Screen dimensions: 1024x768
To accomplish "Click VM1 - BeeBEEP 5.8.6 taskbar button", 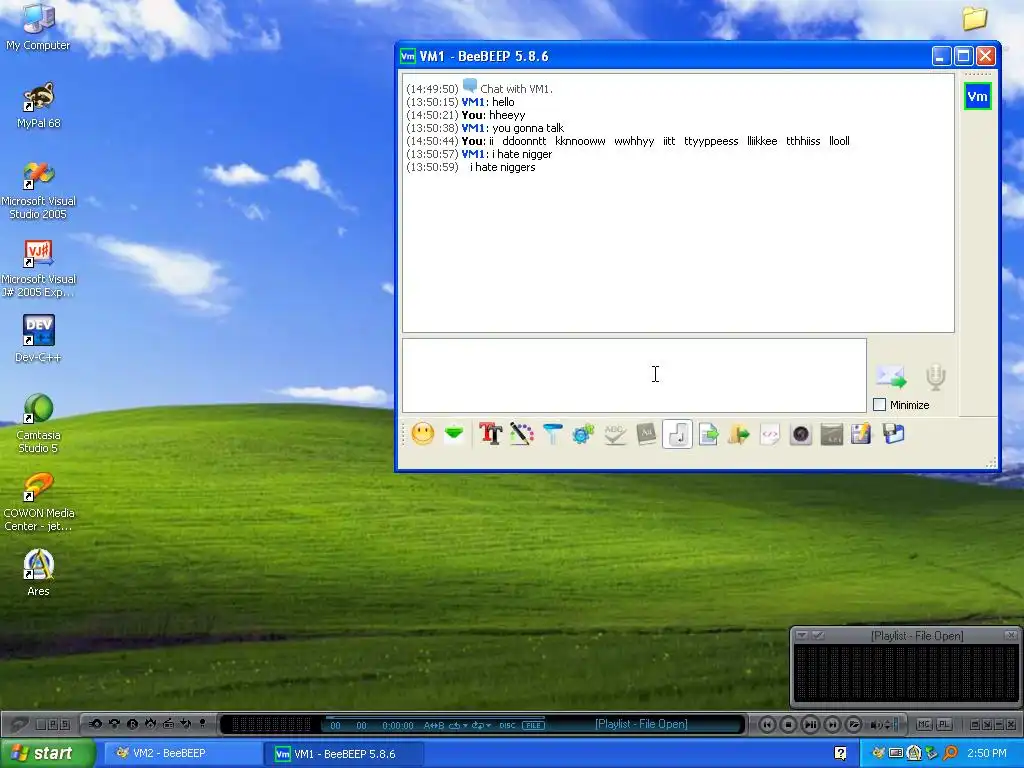I will pyautogui.click(x=344, y=754).
